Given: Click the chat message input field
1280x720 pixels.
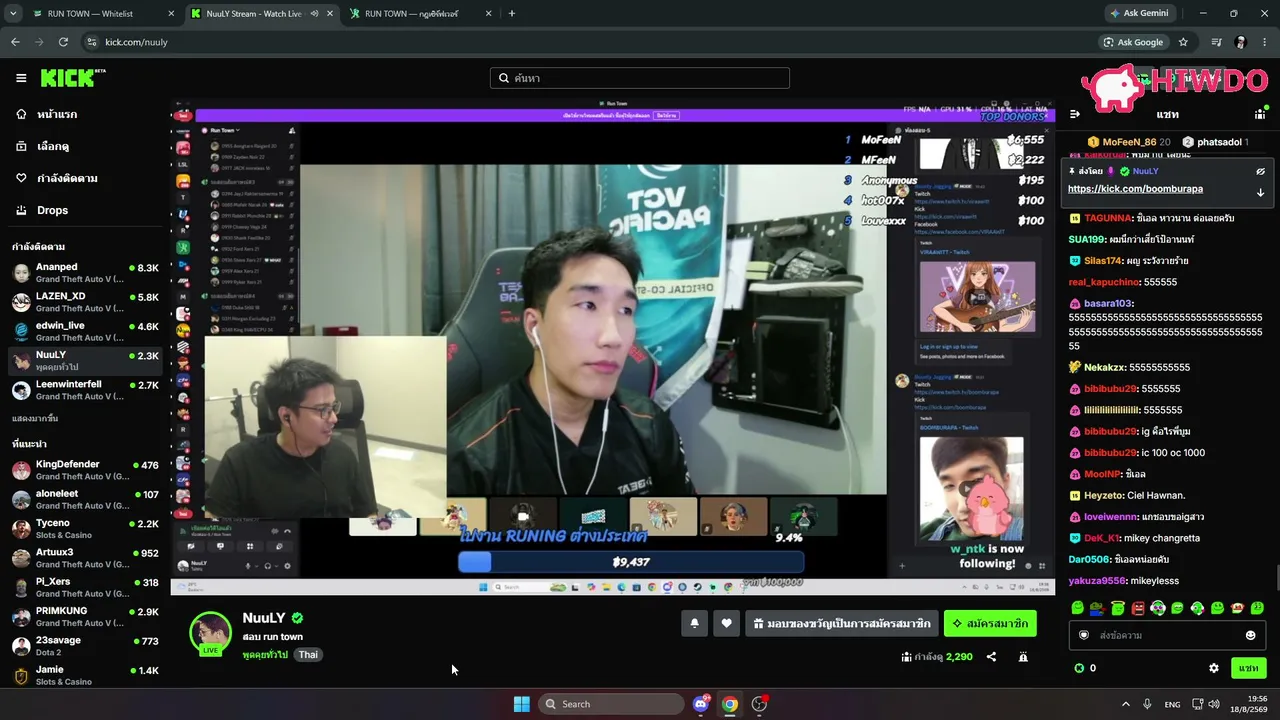Looking at the screenshot, I should [1166, 635].
